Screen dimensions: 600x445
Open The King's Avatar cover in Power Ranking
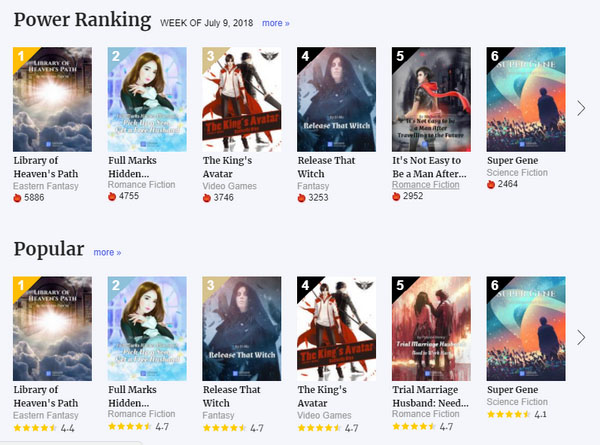pyautogui.click(x=242, y=99)
